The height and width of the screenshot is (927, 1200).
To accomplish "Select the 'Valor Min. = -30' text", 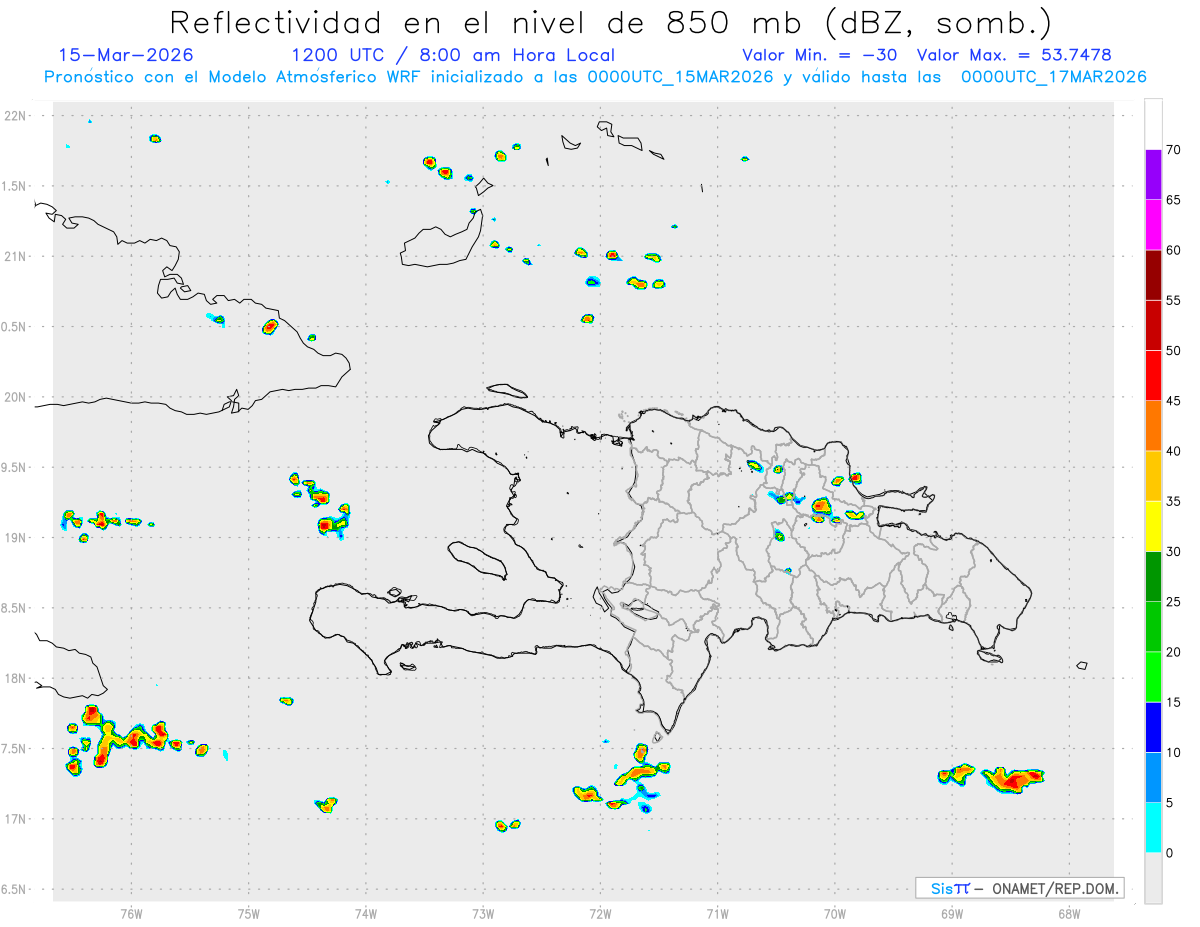I will [x=821, y=55].
